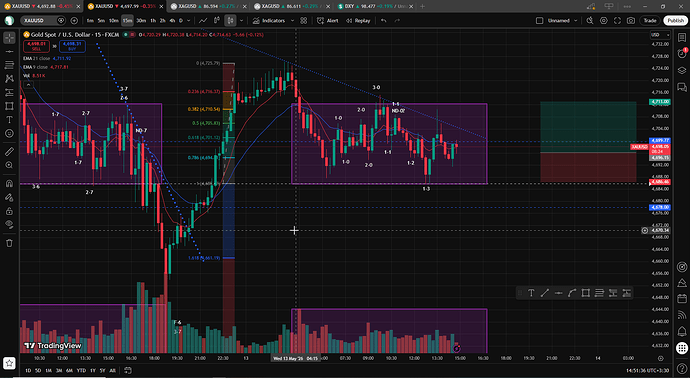Open notifications bell icon
The height and width of the screenshot is (378, 690).
[x=682, y=331]
